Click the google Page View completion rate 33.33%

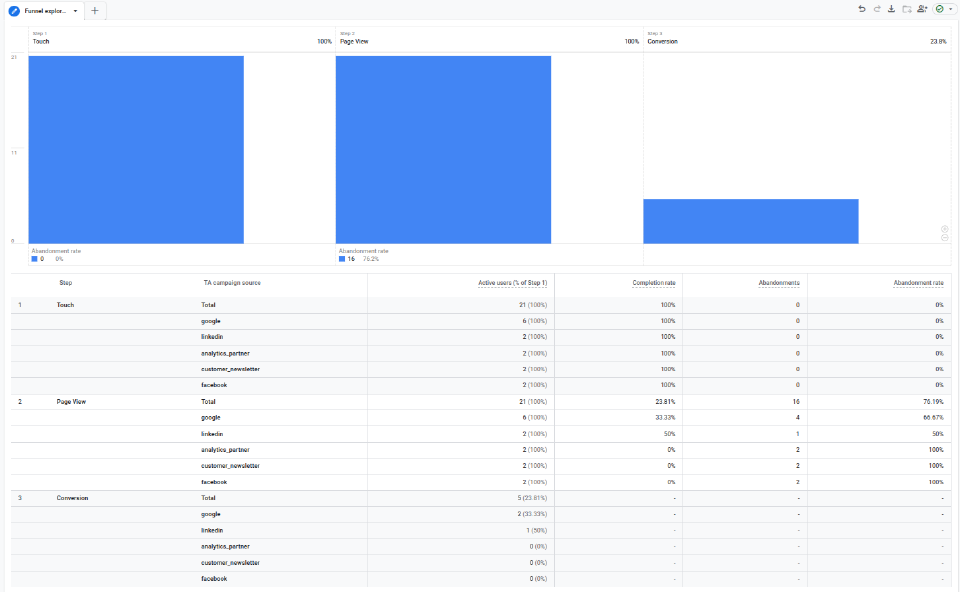(x=665, y=418)
